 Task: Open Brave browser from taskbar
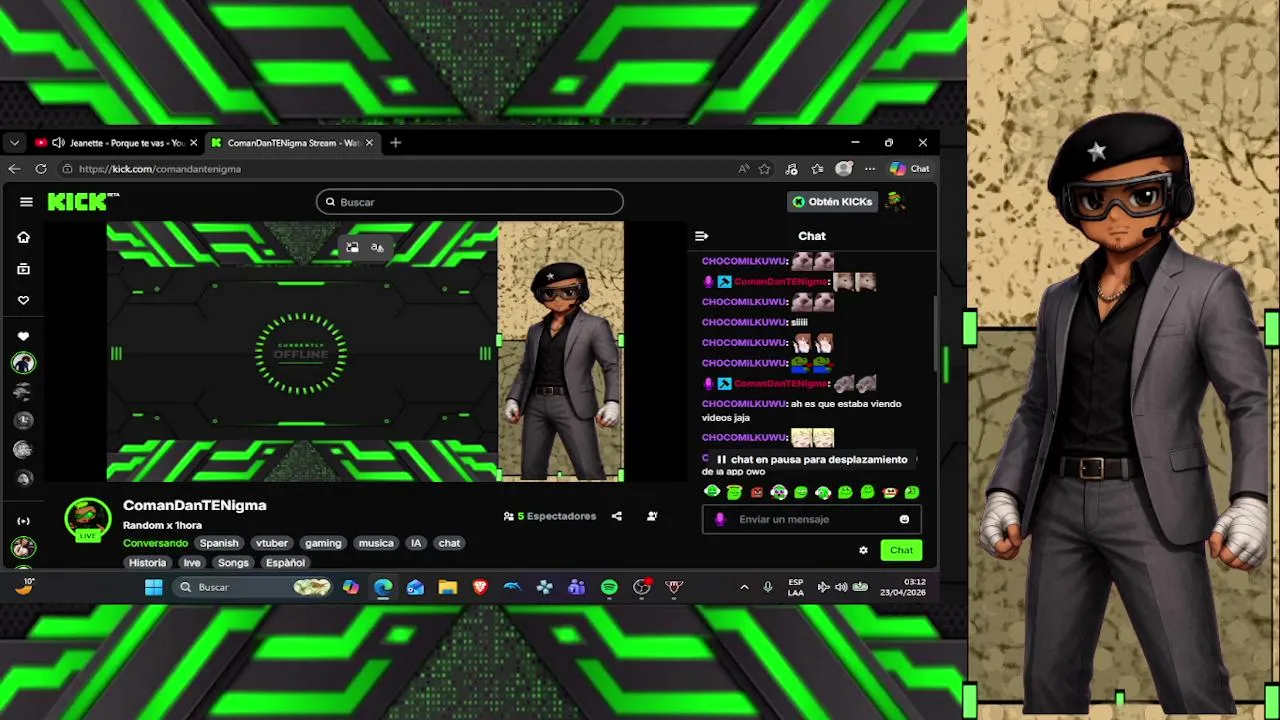(480, 588)
